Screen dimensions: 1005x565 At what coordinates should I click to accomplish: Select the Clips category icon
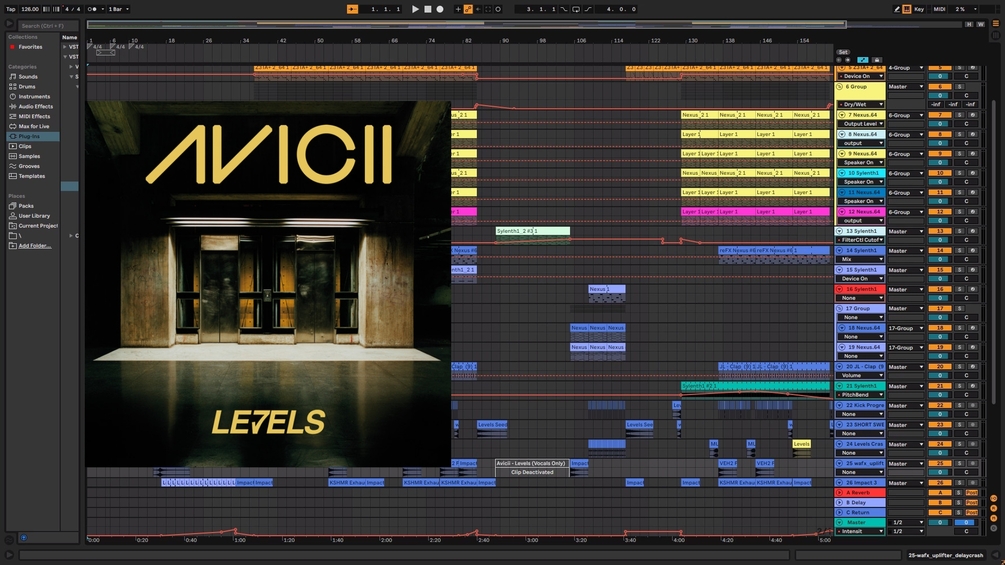[x=13, y=146]
